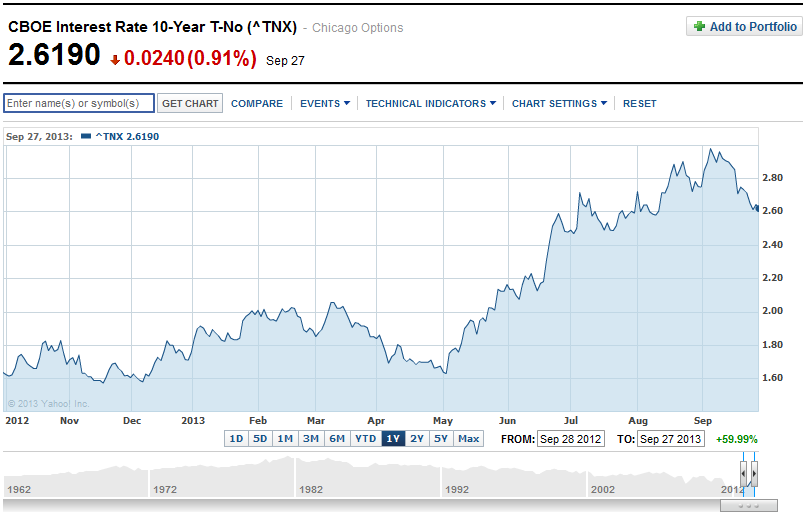Select the 5Y time range

(x=441, y=439)
